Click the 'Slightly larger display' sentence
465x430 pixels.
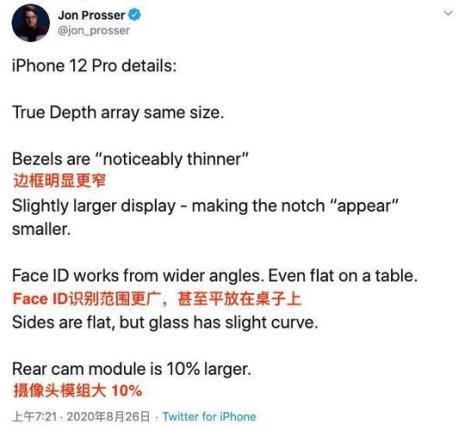(205, 206)
